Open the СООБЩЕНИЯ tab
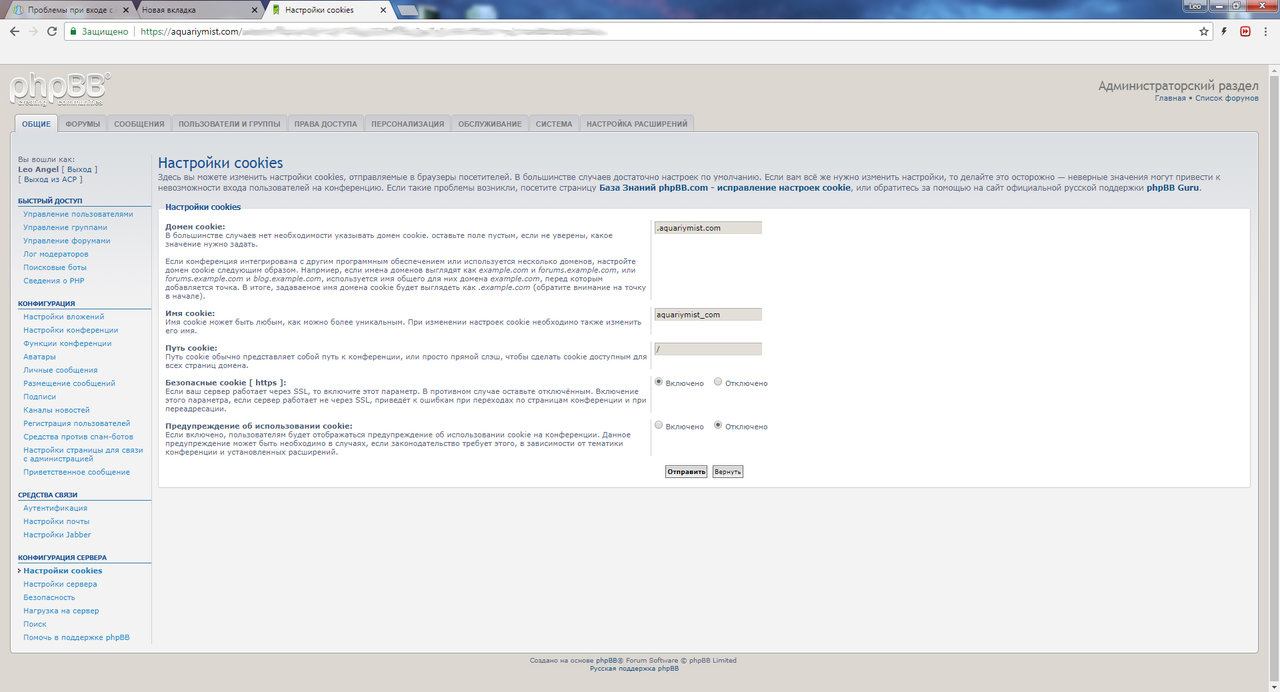1280x692 pixels. (139, 124)
